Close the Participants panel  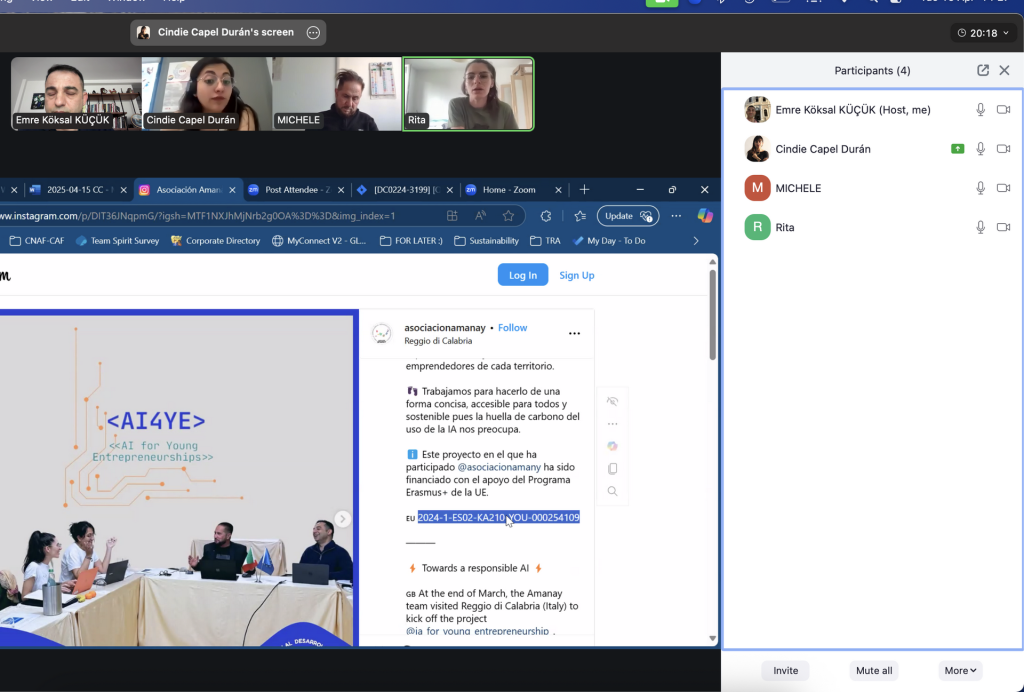point(1004,71)
